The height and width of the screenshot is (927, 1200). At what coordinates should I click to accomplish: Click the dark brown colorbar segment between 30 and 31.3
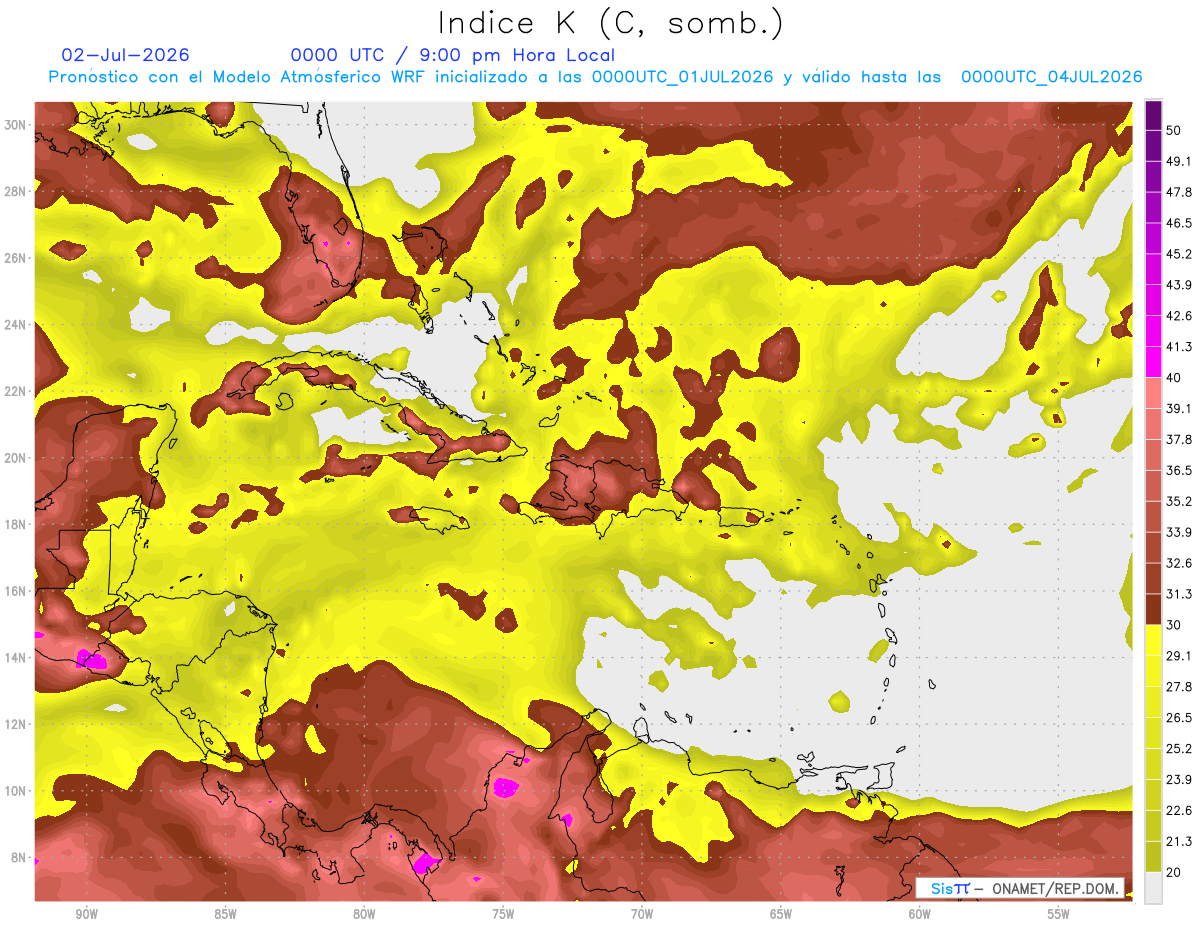tap(1153, 609)
